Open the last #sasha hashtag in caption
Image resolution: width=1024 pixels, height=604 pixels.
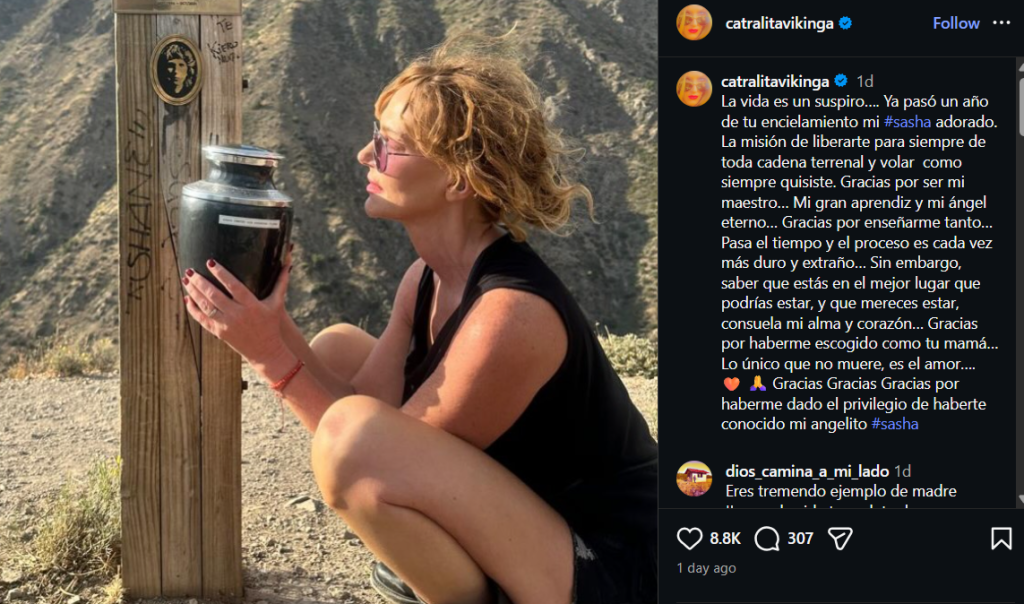(895, 424)
